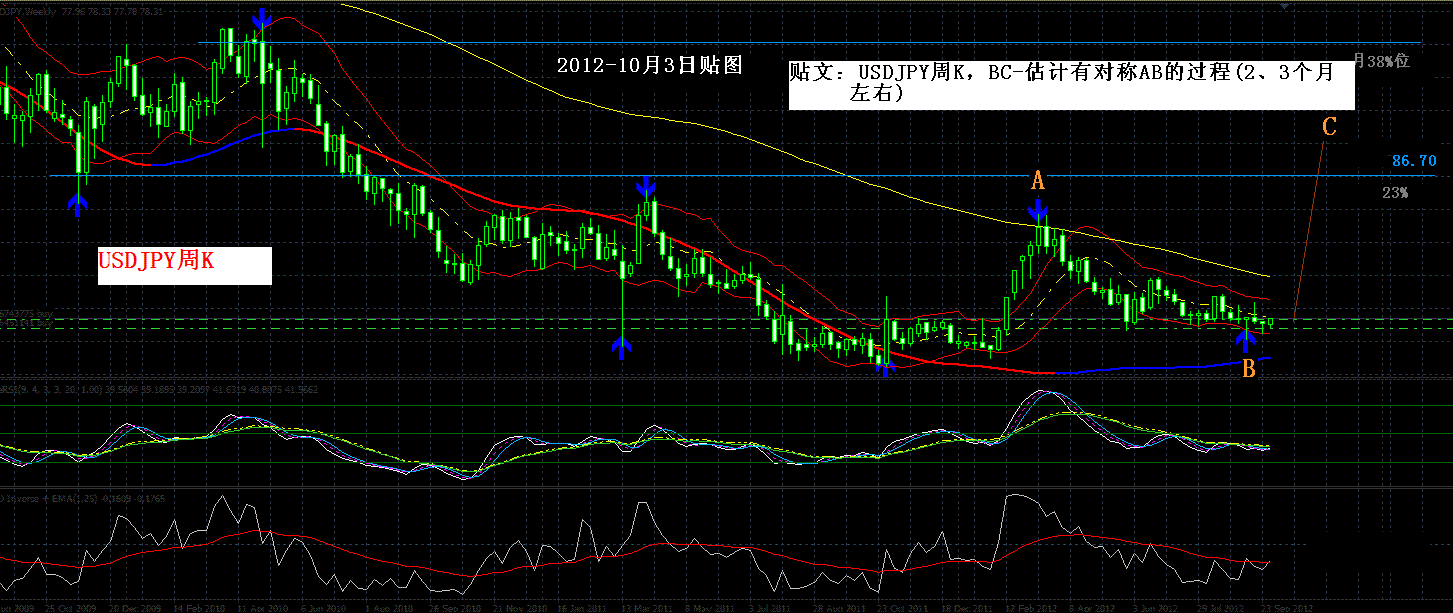The image size is (1453, 613).
Task: Select the orange point A label
Action: coord(1038,181)
